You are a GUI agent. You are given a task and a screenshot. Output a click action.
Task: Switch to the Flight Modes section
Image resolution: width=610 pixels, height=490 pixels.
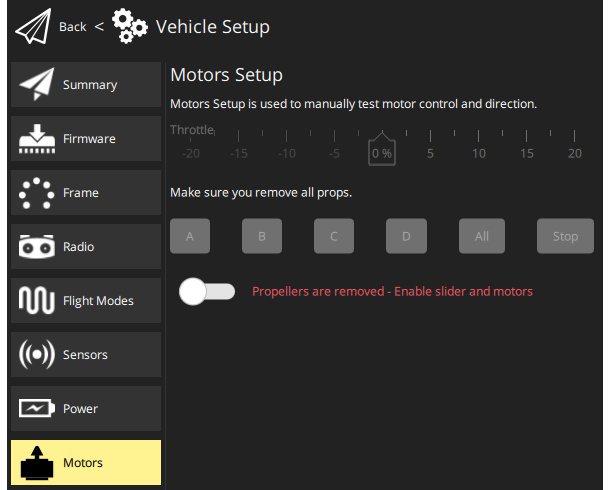[x=97, y=301]
